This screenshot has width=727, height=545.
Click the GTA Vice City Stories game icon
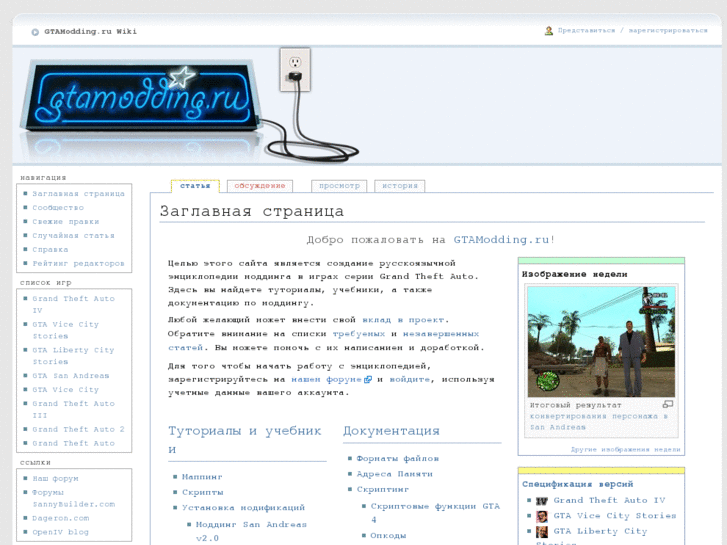(542, 516)
